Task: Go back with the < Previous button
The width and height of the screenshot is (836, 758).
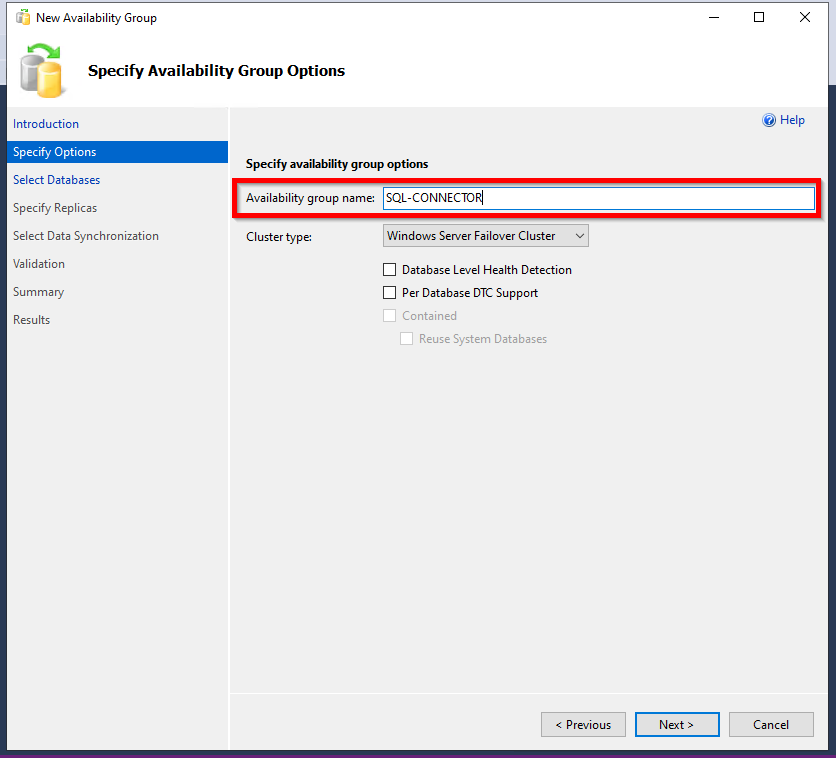Action: click(x=583, y=724)
